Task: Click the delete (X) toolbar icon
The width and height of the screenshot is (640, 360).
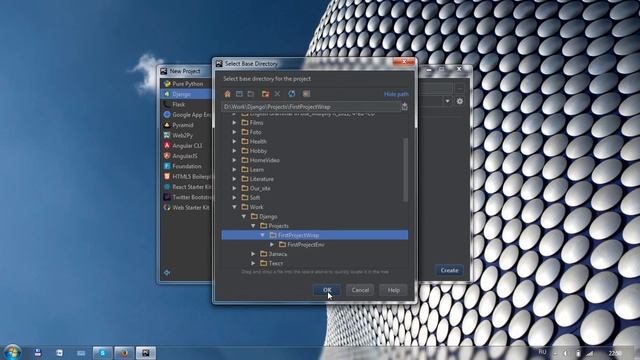Action: pyautogui.click(x=278, y=94)
